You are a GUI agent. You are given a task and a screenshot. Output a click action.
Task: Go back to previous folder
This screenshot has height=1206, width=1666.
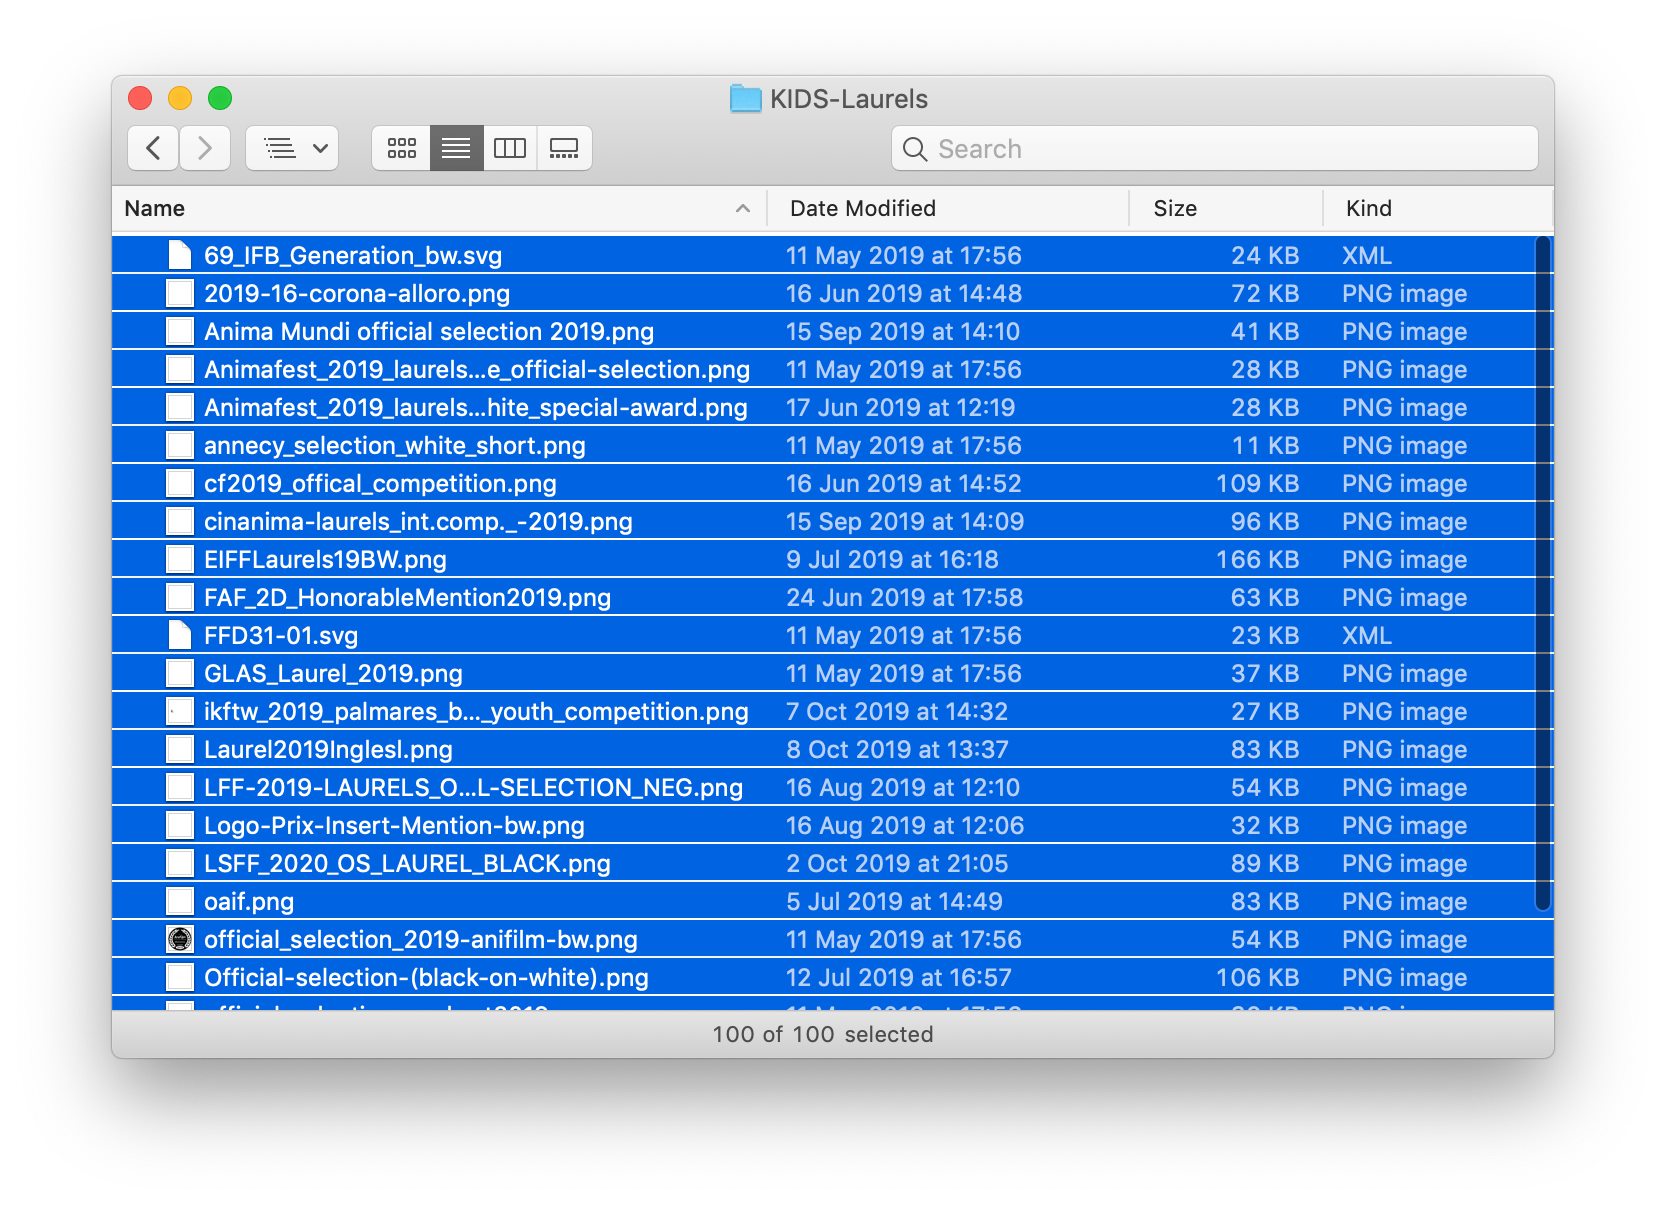(x=153, y=148)
